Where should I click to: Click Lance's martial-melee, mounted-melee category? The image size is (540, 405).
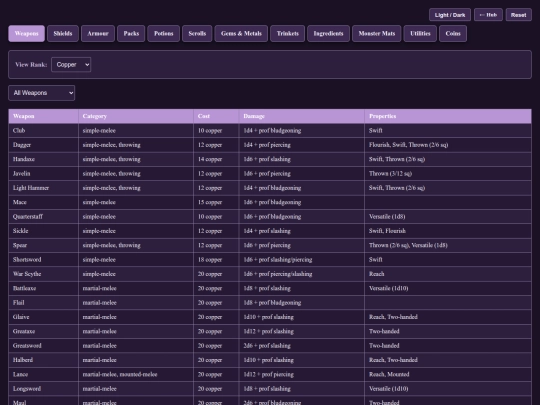point(120,374)
